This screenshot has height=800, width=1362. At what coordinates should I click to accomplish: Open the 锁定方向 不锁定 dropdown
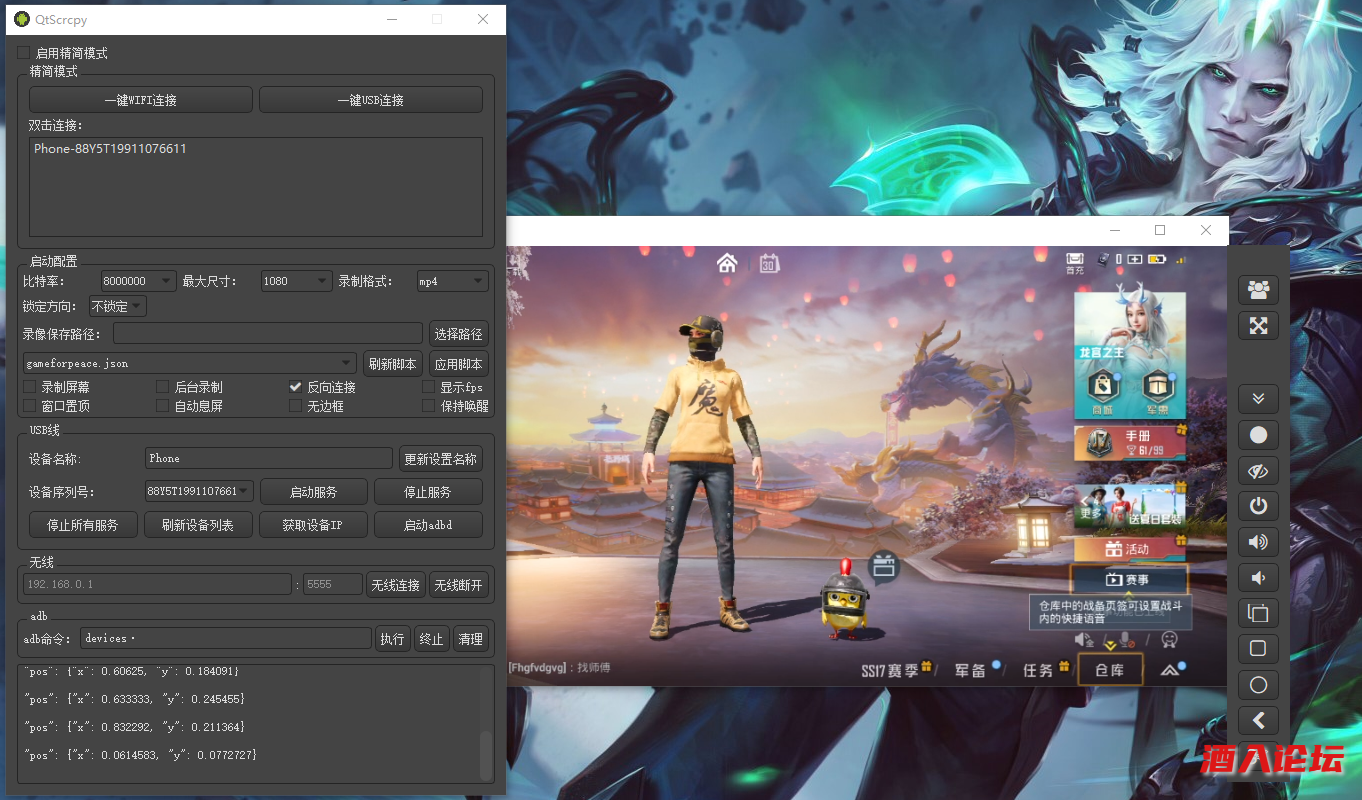118,306
